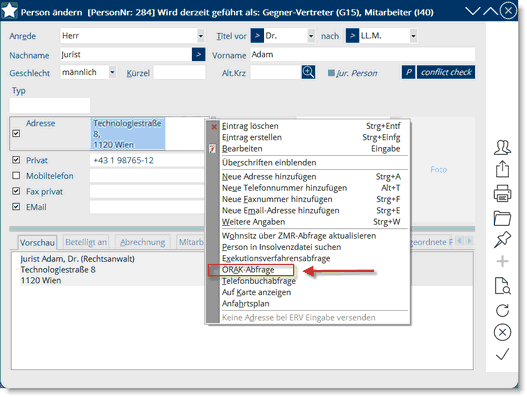Click the arrow button before nach LL.M.

coord(352,36)
